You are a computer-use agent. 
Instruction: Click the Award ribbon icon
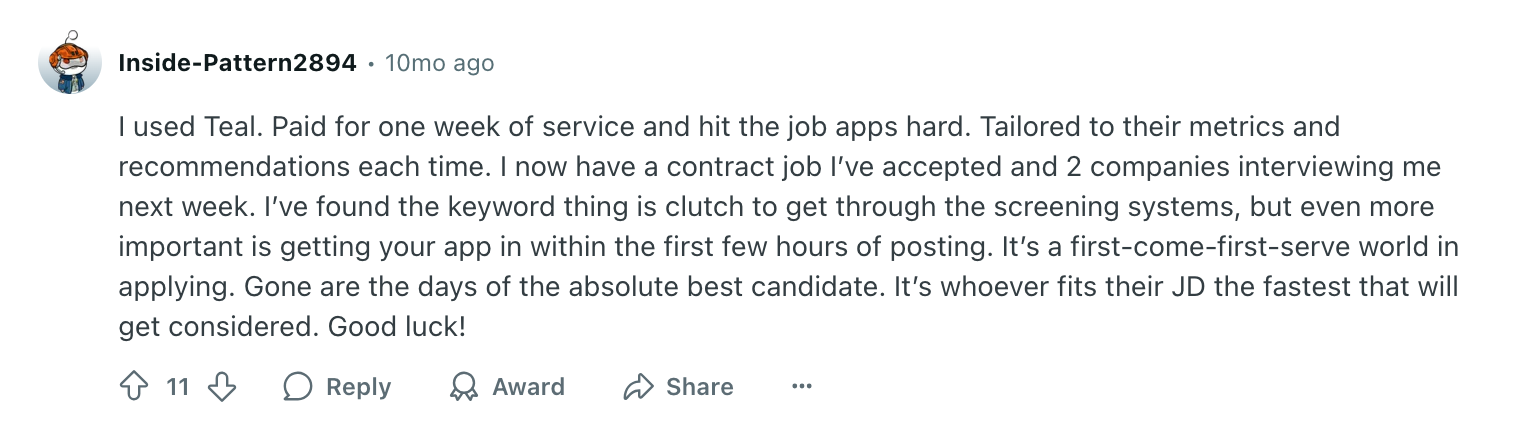[x=463, y=387]
